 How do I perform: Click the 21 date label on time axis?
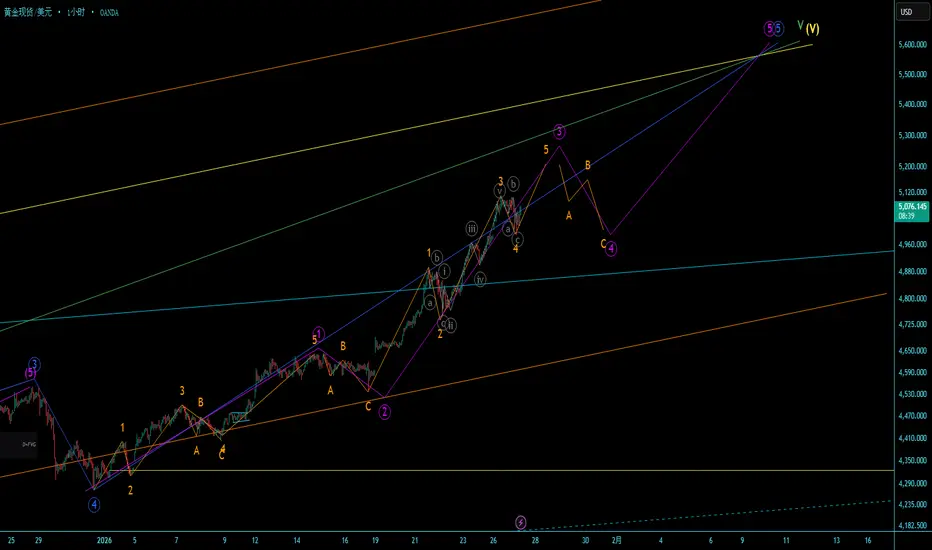(x=415, y=540)
